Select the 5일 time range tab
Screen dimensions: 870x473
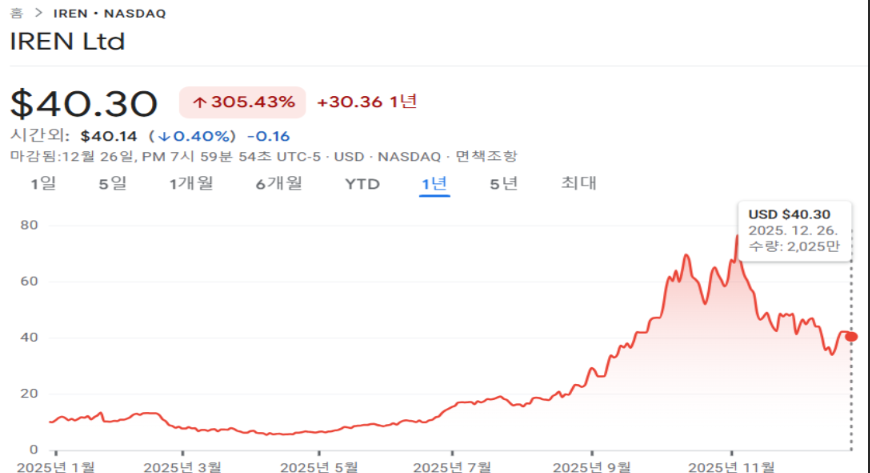(x=113, y=183)
